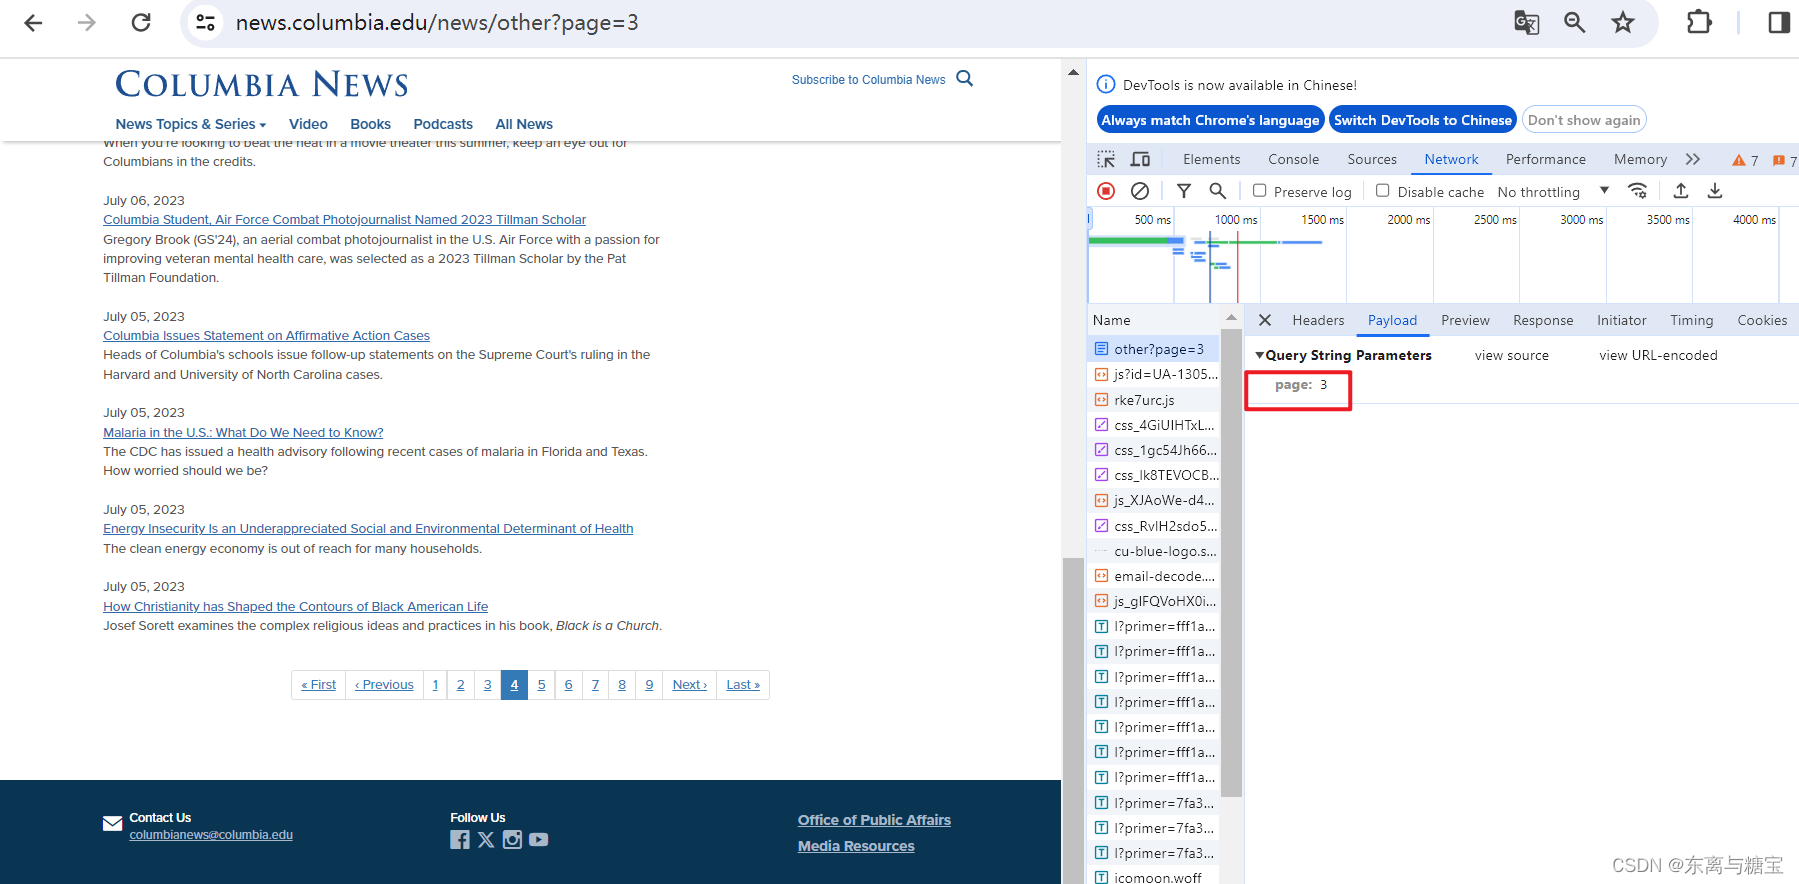Image resolution: width=1799 pixels, height=884 pixels.
Task: Close the request details pane X
Action: [x=1265, y=320]
